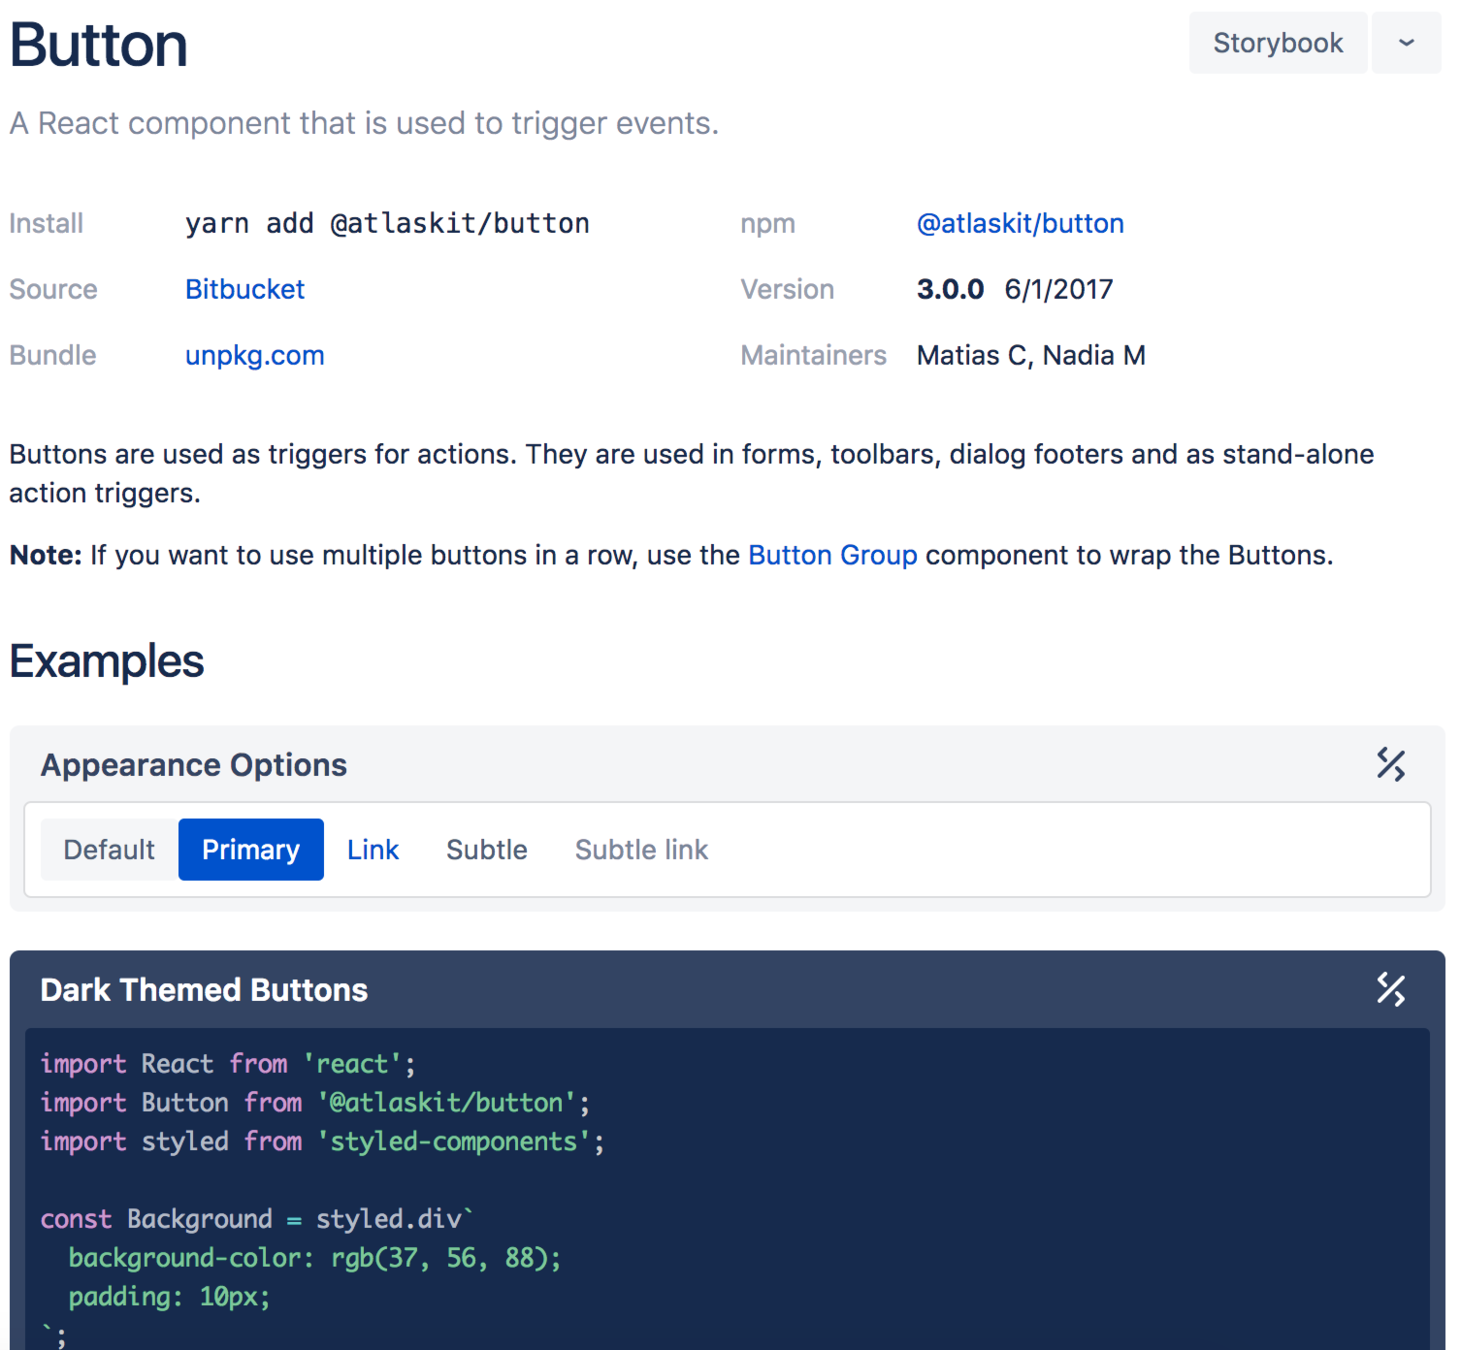Click the import styled from 'styled-components' line
The image size is (1461, 1350).
(323, 1141)
